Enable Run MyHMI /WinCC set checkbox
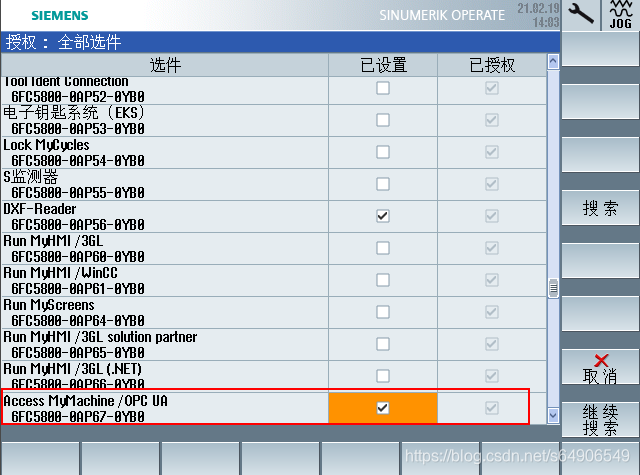 [382, 280]
